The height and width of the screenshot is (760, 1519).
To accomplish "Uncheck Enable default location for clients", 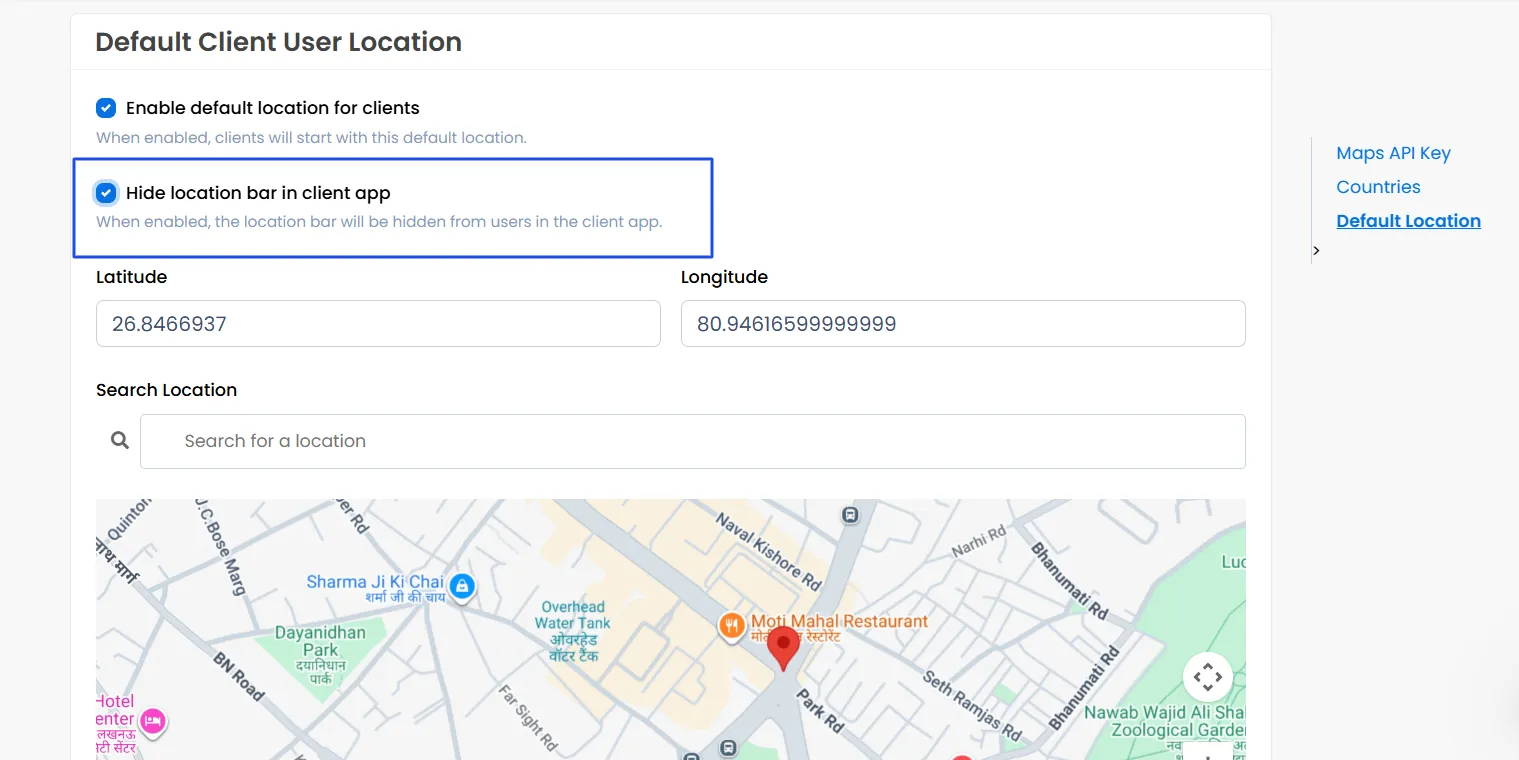I will (x=106, y=108).
